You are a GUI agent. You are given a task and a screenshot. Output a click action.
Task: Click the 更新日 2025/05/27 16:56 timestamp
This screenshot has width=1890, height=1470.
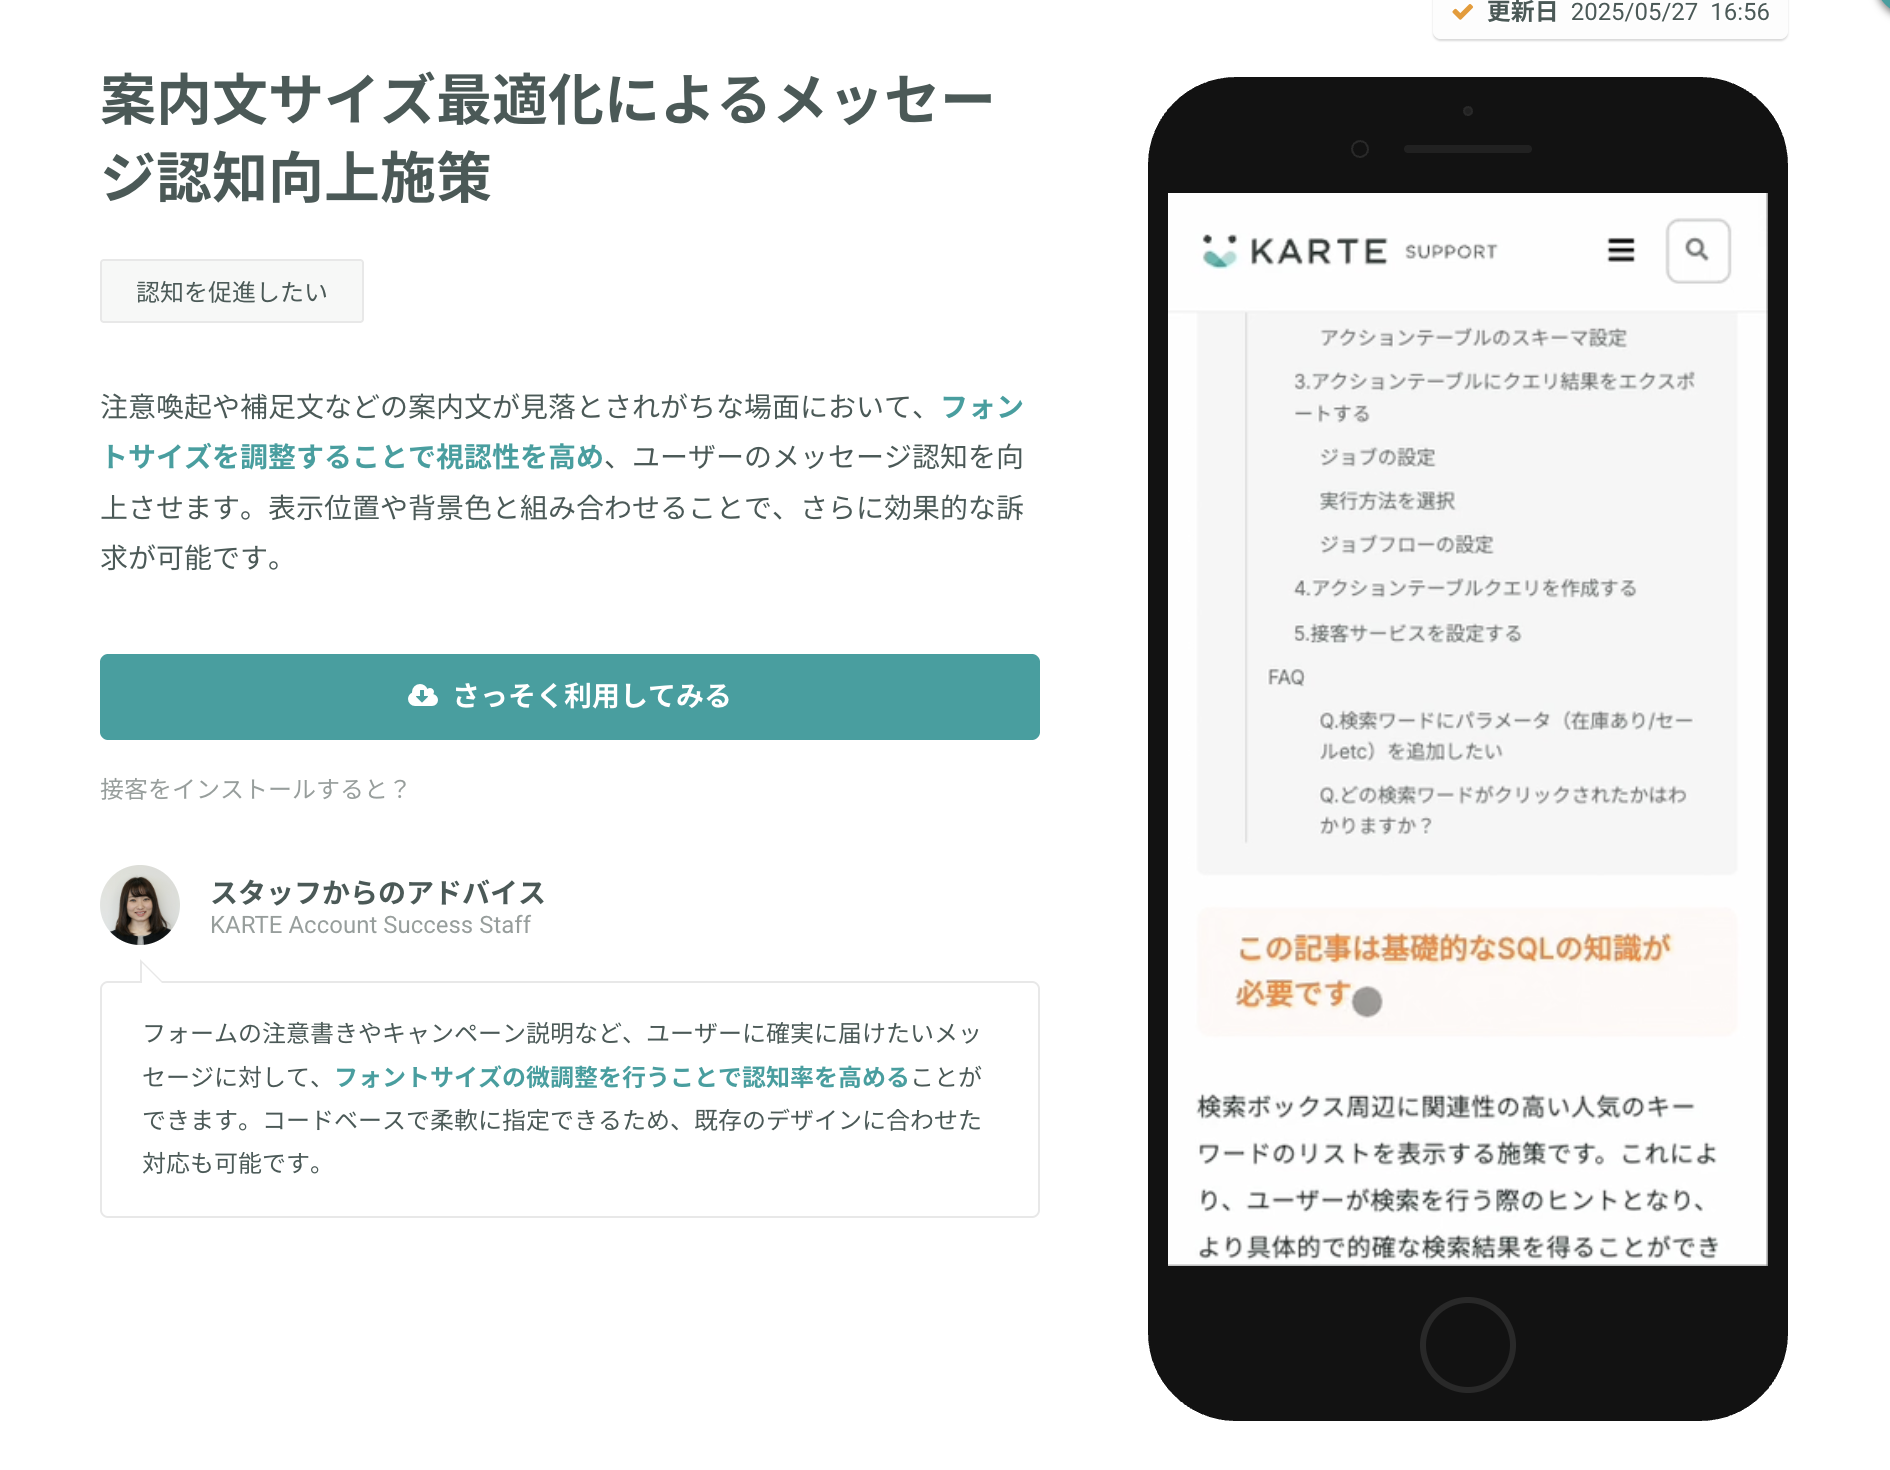point(1628,12)
